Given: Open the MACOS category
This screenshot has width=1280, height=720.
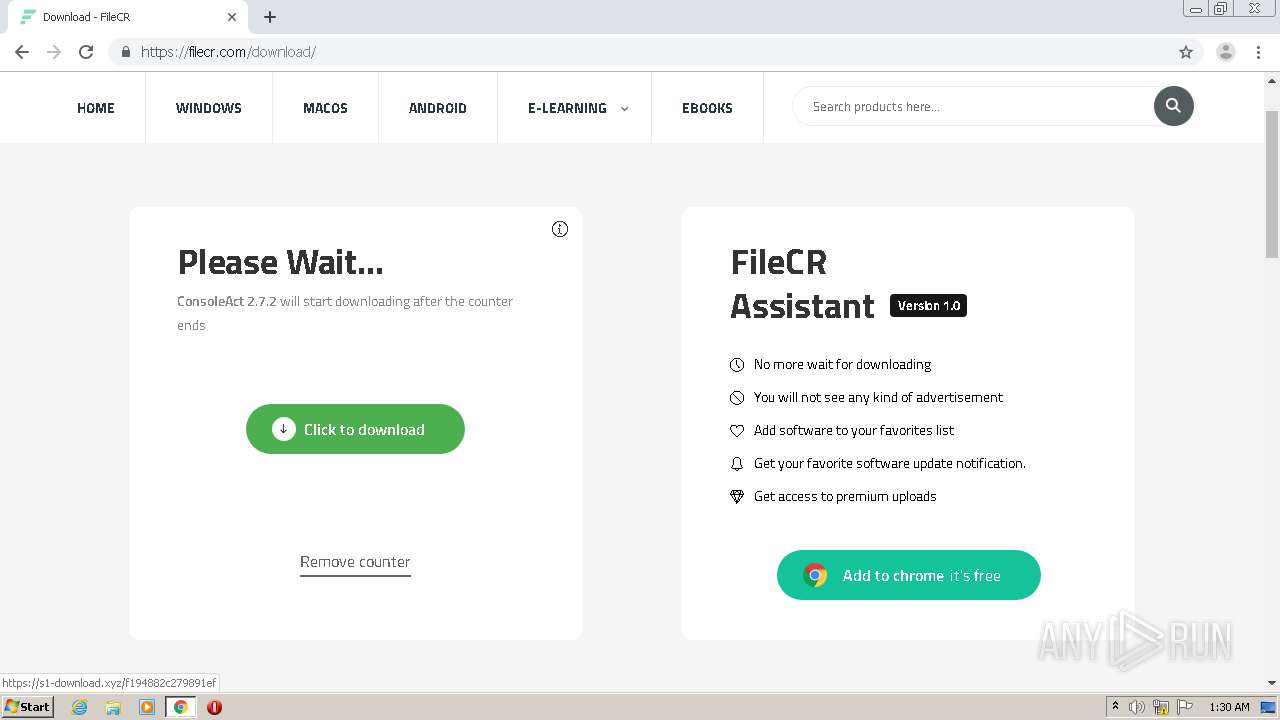Looking at the screenshot, I should coord(325,108).
